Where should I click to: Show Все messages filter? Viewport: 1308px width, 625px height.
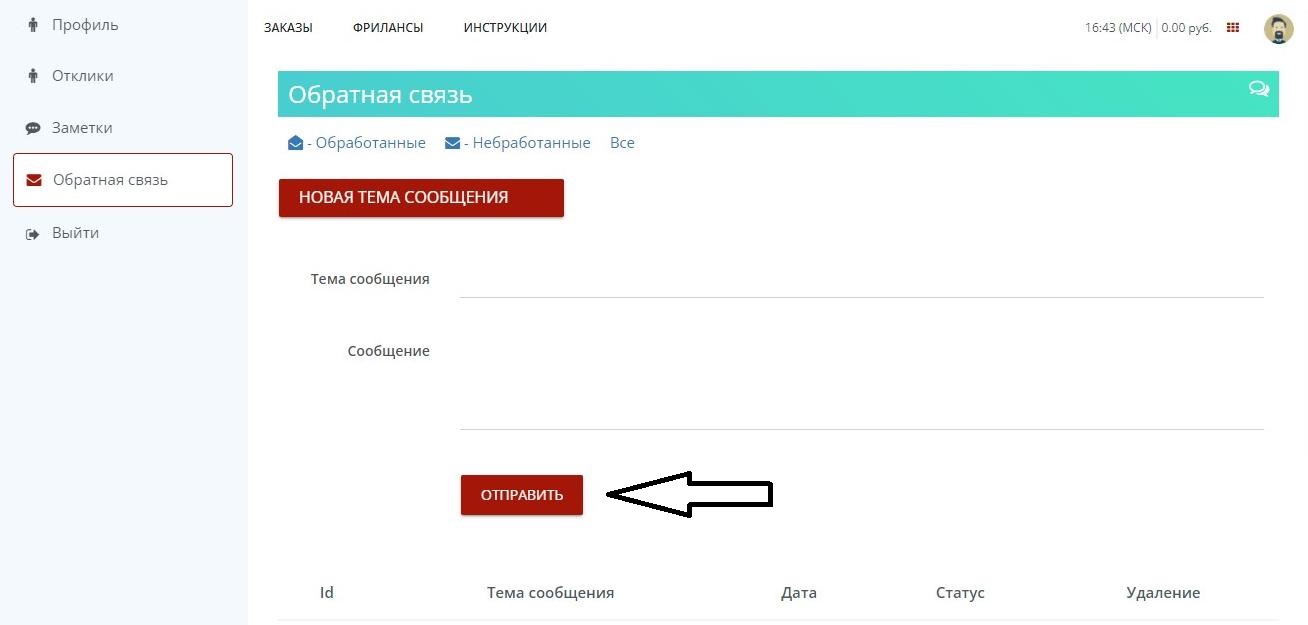622,143
